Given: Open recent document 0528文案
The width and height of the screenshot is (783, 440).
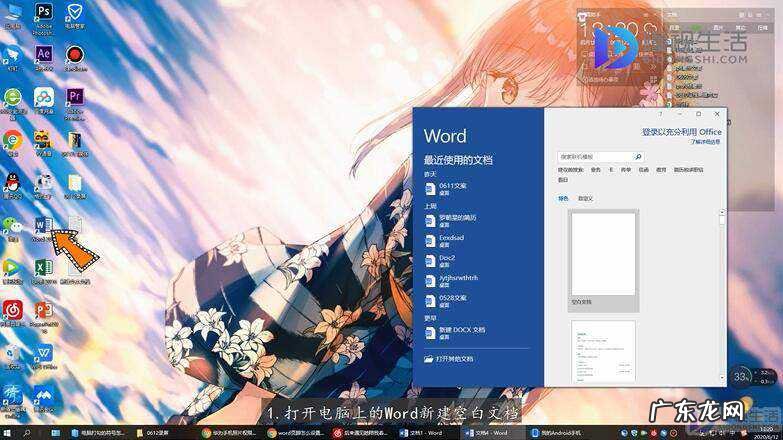Looking at the screenshot, I should tap(452, 300).
